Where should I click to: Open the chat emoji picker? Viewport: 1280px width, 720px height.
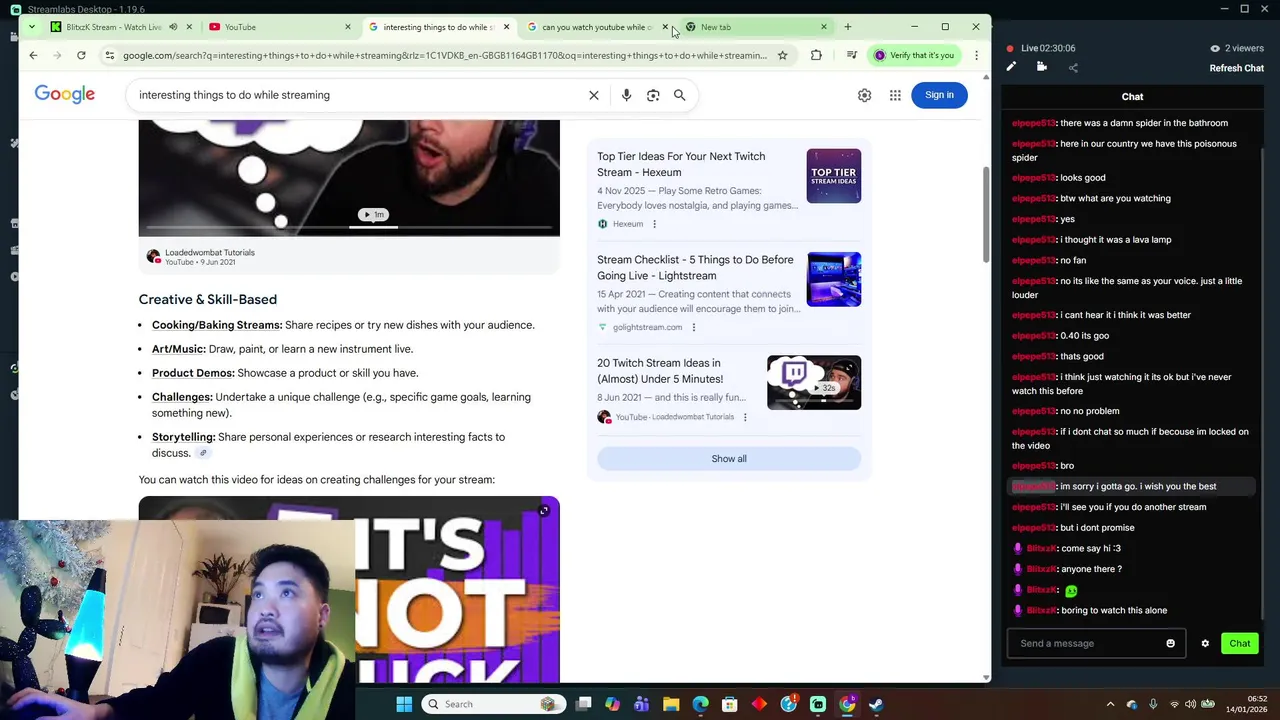1171,643
